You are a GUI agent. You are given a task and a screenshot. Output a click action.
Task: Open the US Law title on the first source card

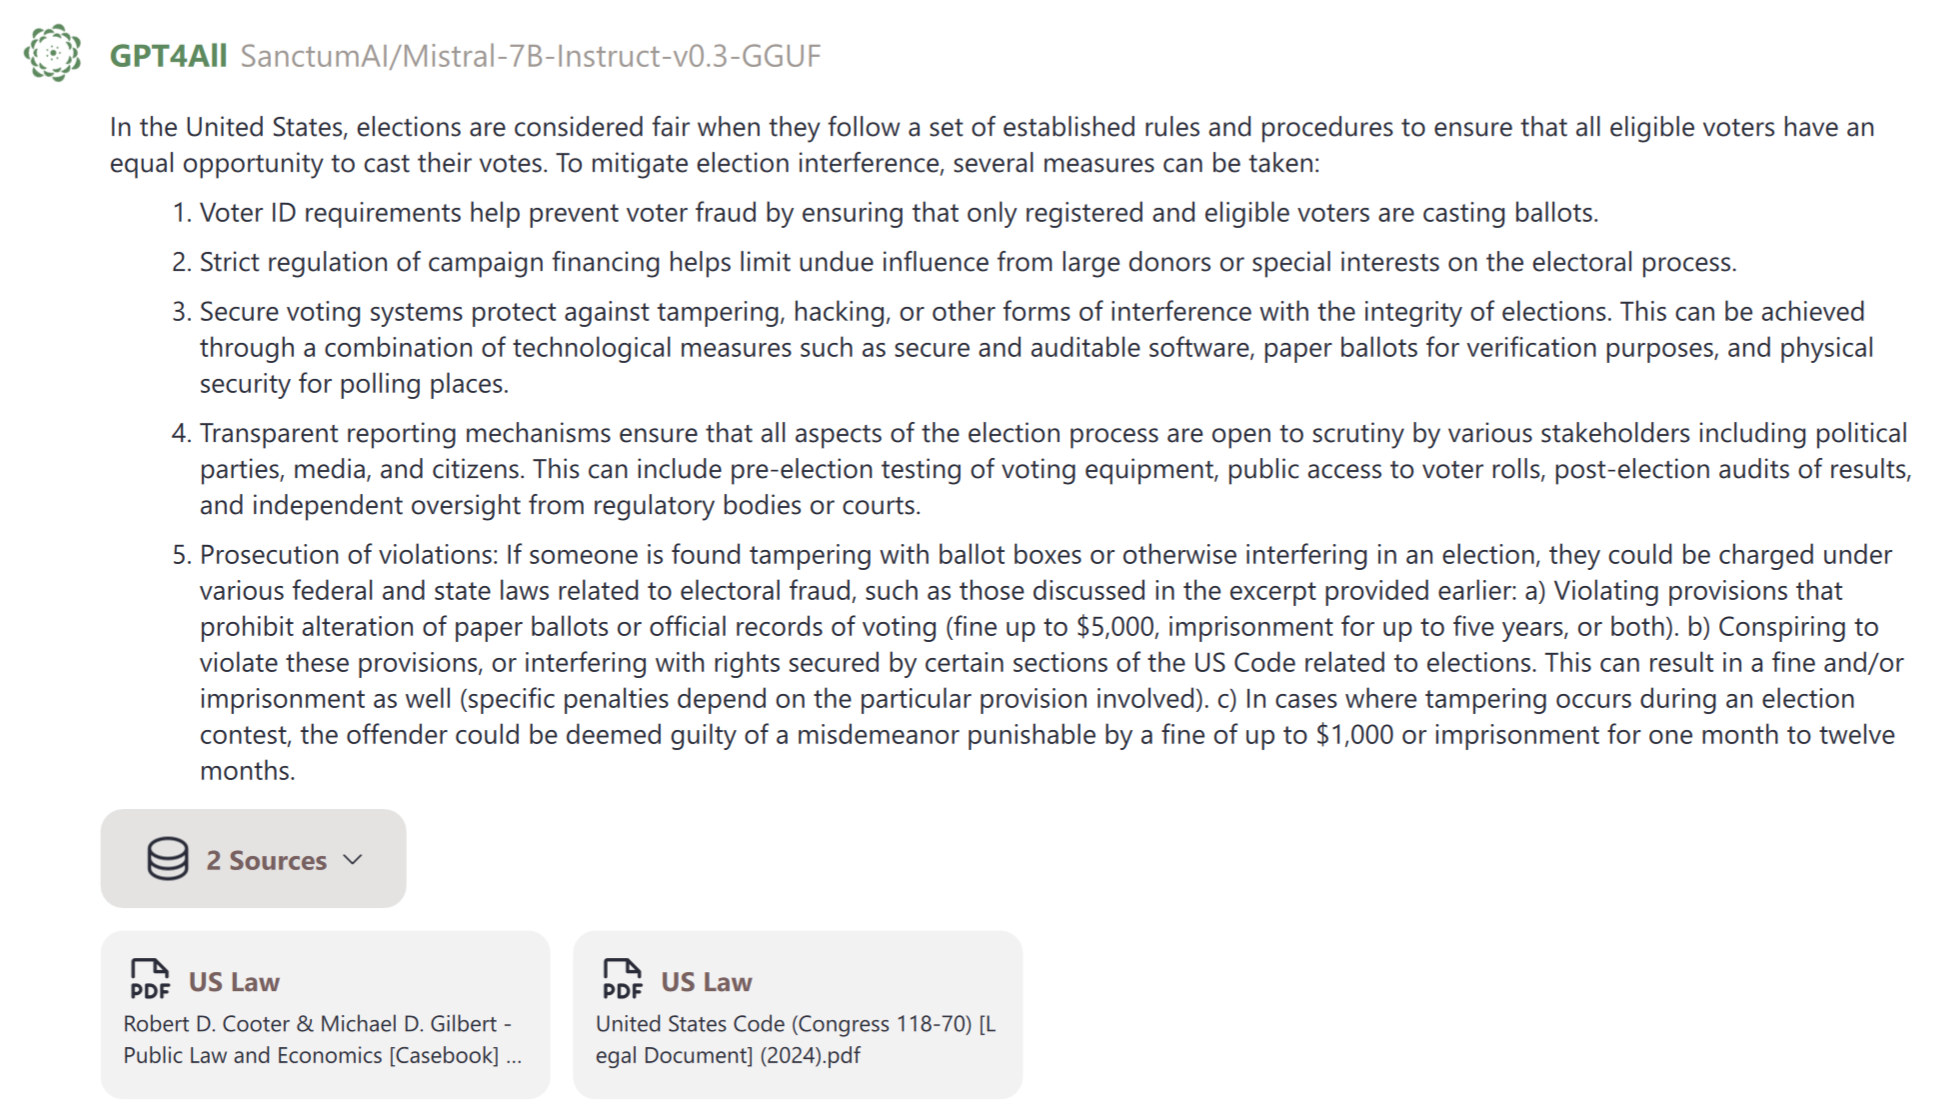(x=234, y=982)
